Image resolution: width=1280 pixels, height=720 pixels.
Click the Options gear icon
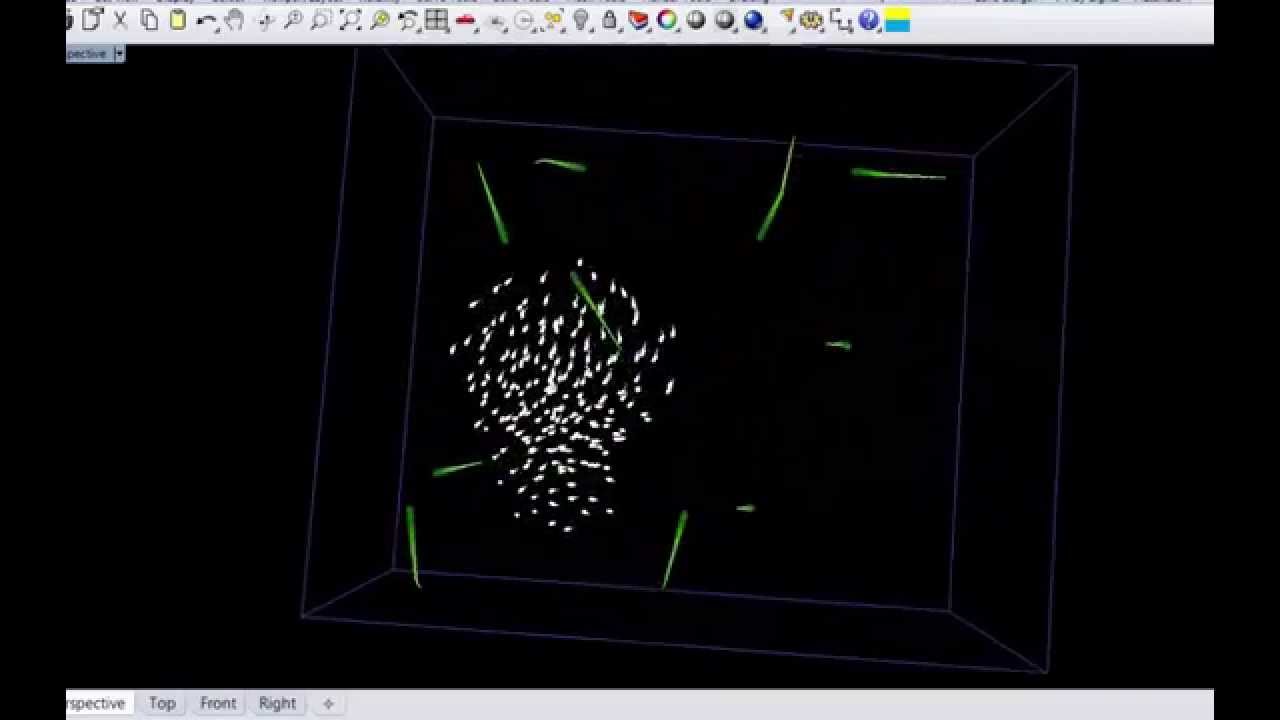point(811,19)
